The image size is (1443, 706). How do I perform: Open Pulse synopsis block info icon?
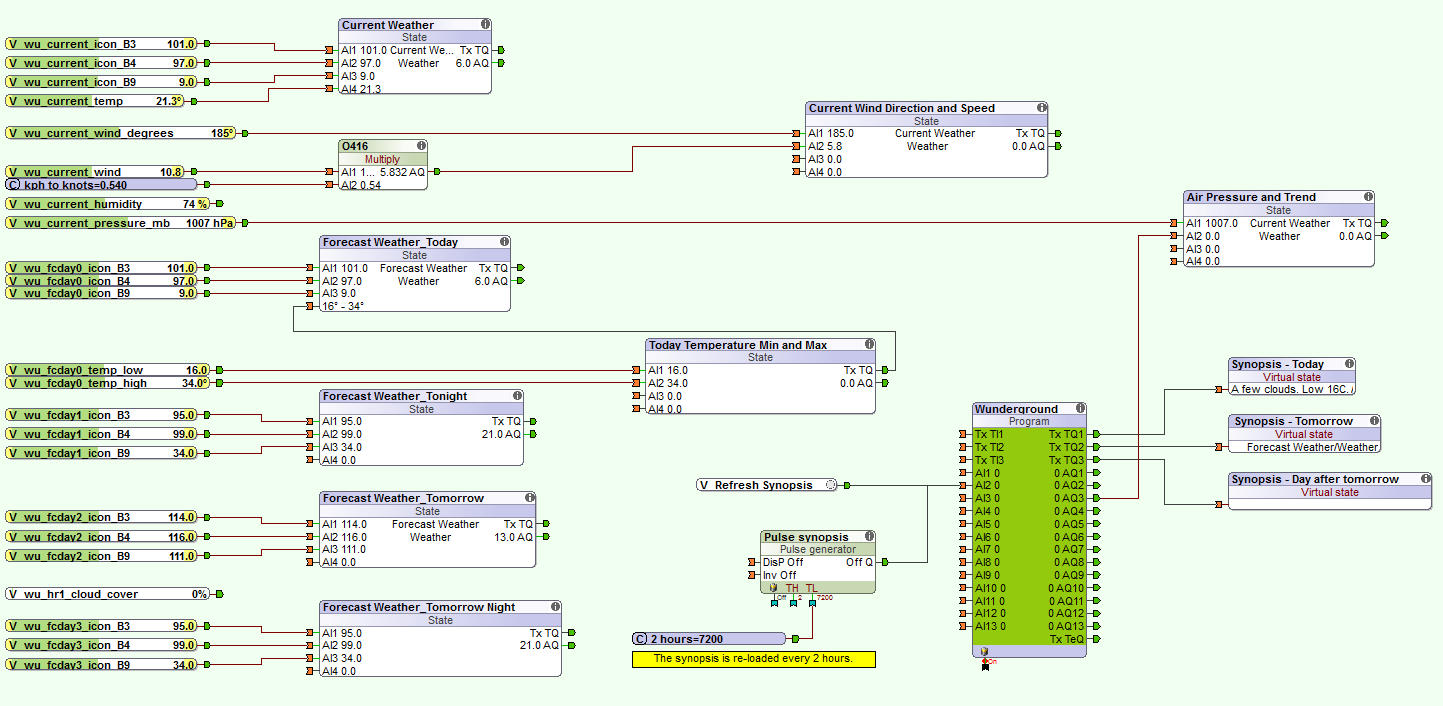[868, 537]
